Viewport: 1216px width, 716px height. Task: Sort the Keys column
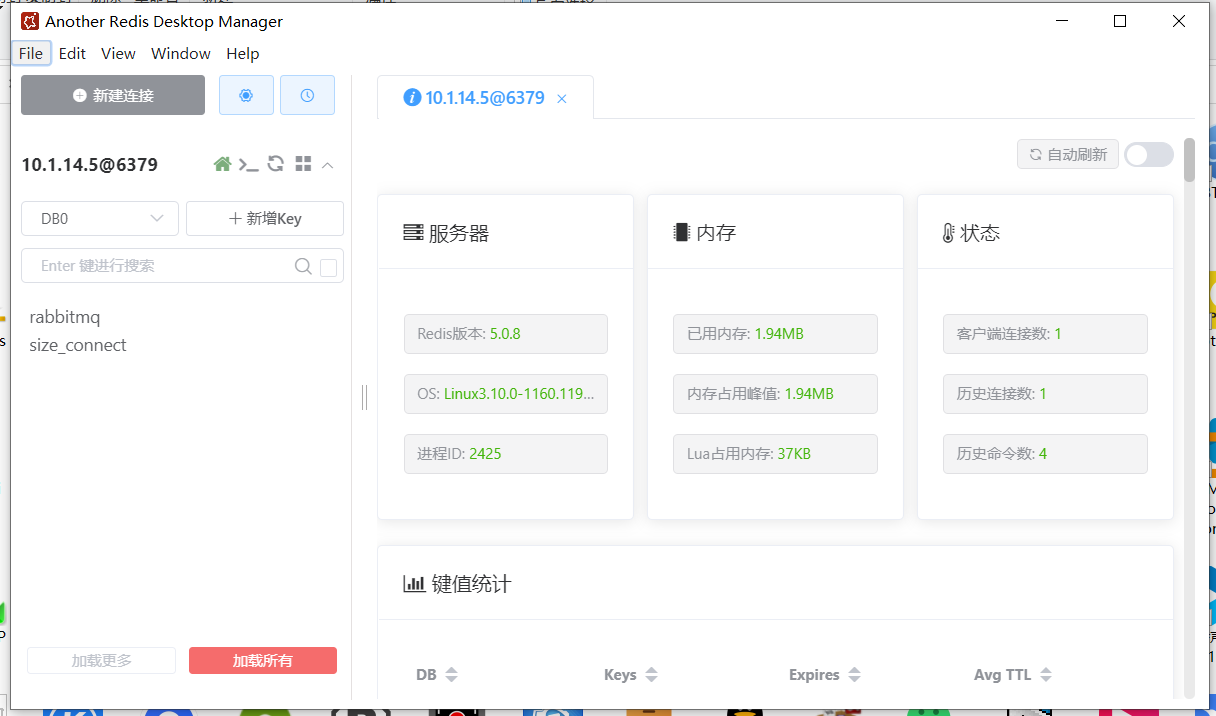(x=652, y=675)
